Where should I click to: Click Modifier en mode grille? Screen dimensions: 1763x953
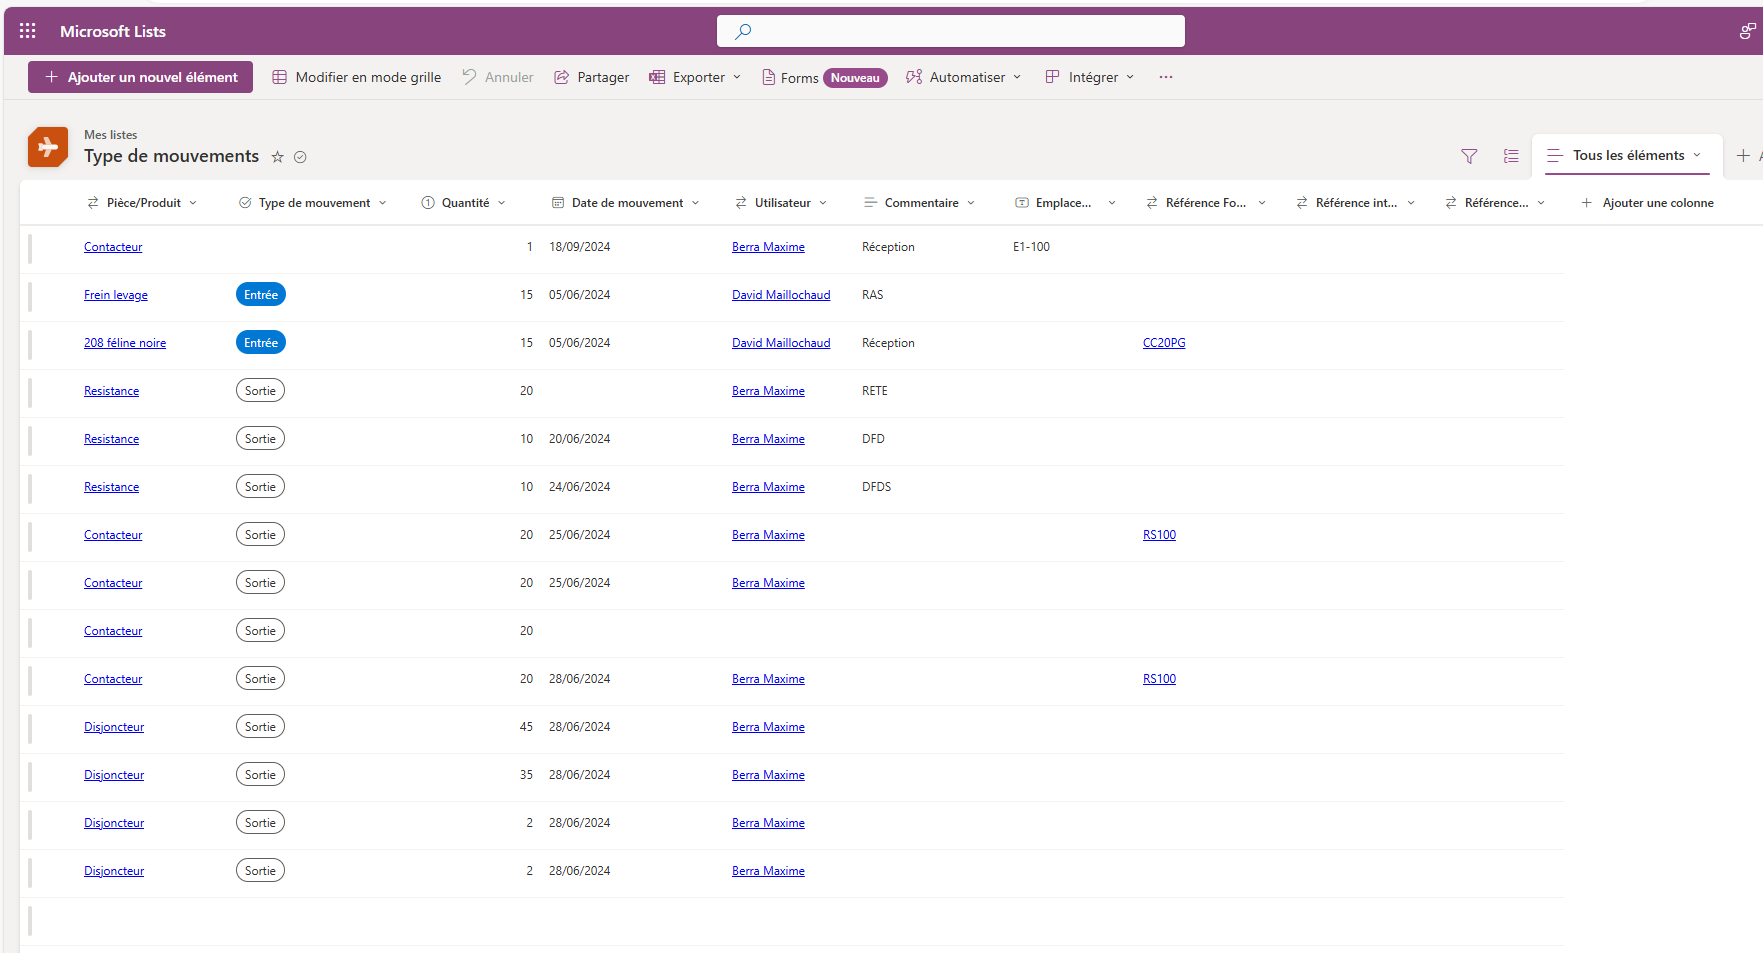tap(357, 77)
